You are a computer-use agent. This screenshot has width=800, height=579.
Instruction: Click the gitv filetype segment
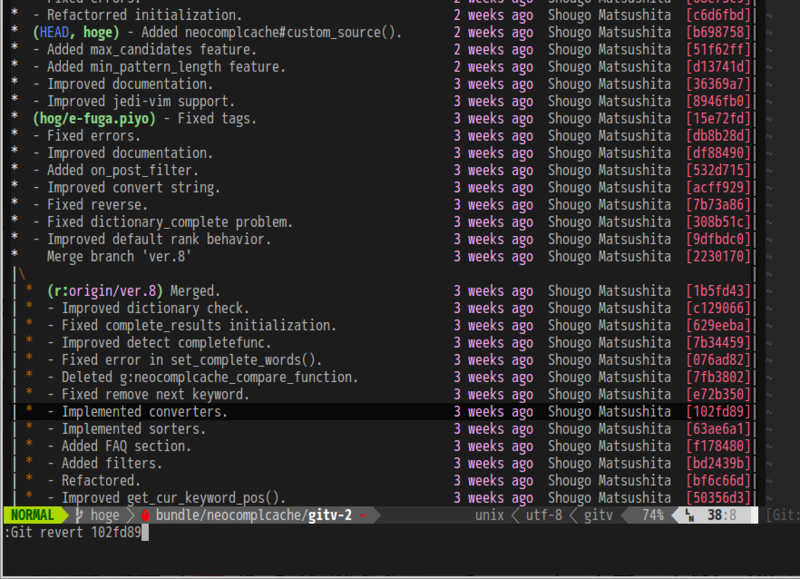[x=598, y=515]
